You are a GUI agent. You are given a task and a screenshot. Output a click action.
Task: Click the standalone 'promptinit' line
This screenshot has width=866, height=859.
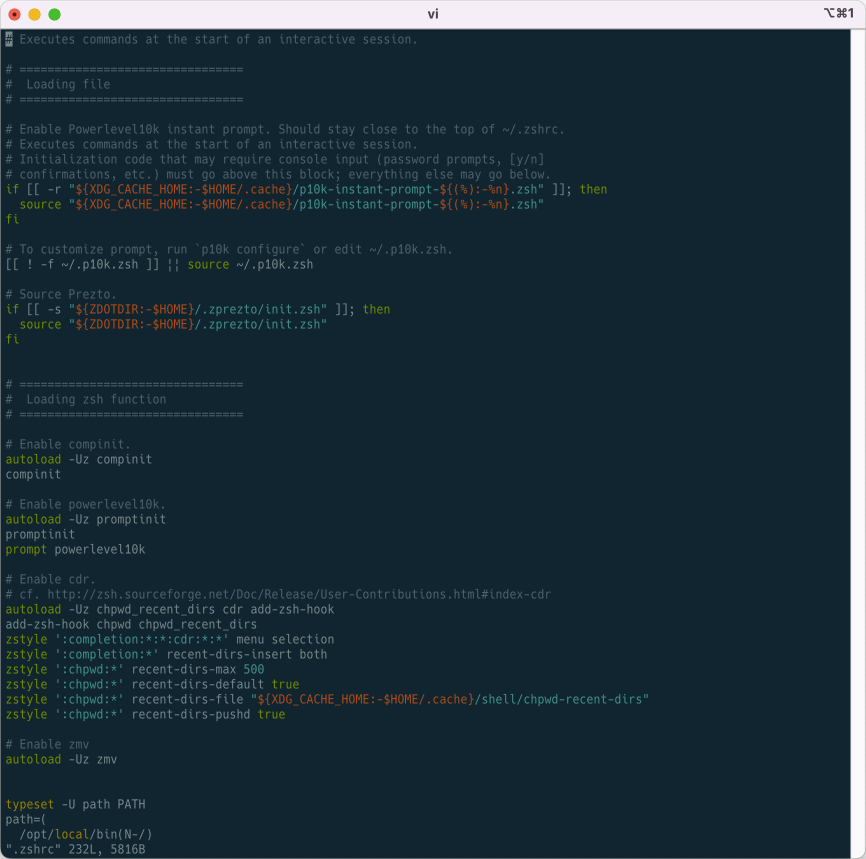pos(40,534)
